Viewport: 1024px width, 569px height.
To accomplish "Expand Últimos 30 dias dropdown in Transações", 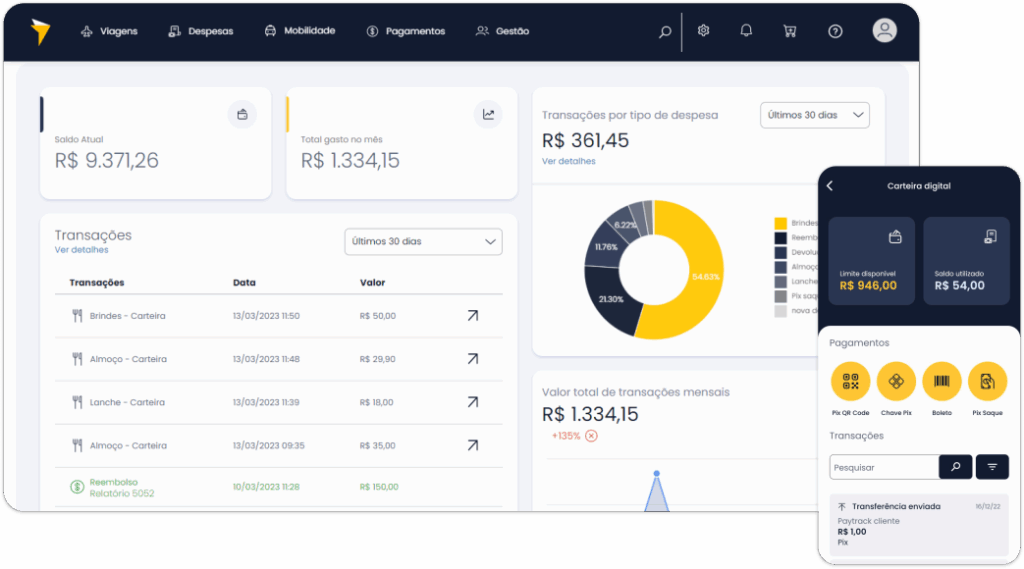I will (x=423, y=242).
